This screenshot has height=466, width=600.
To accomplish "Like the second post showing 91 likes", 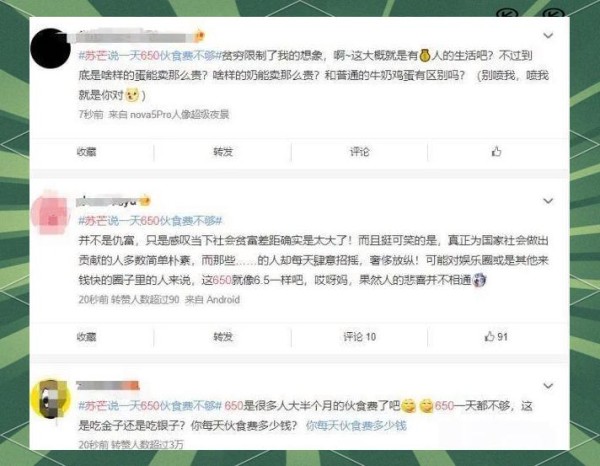I will pyautogui.click(x=496, y=337).
